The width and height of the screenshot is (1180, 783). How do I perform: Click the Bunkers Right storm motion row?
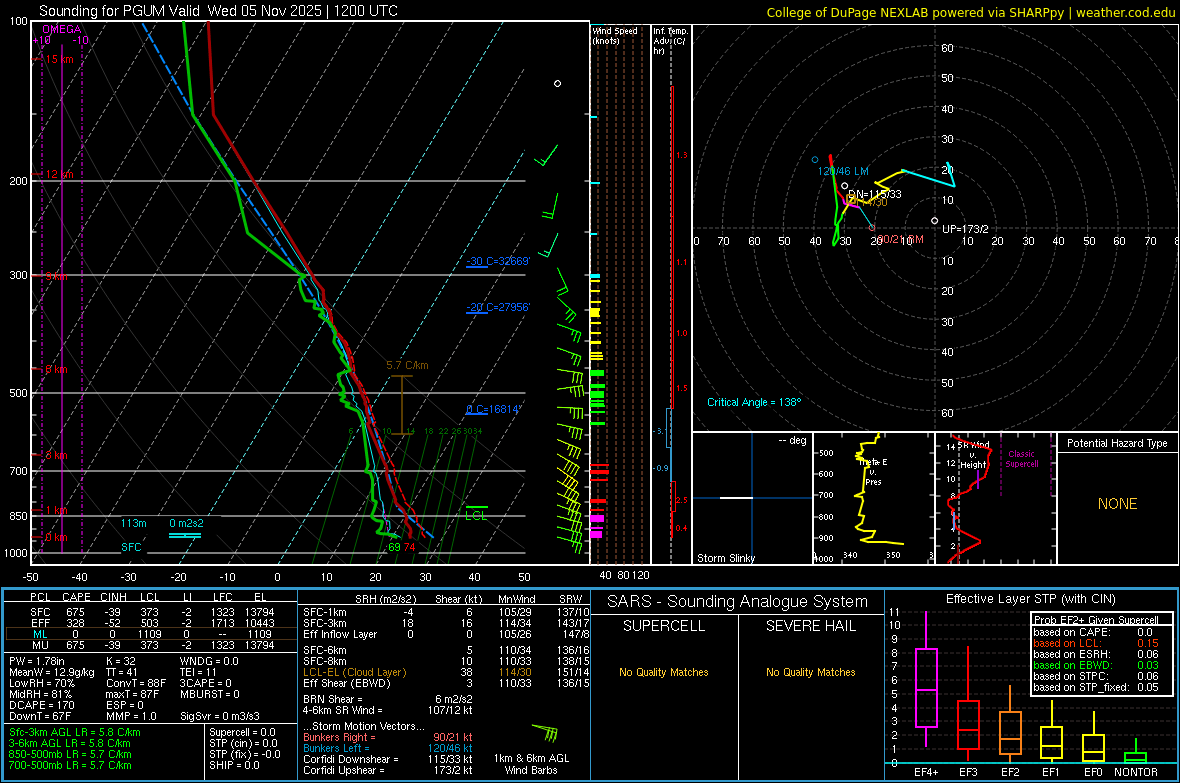point(388,737)
